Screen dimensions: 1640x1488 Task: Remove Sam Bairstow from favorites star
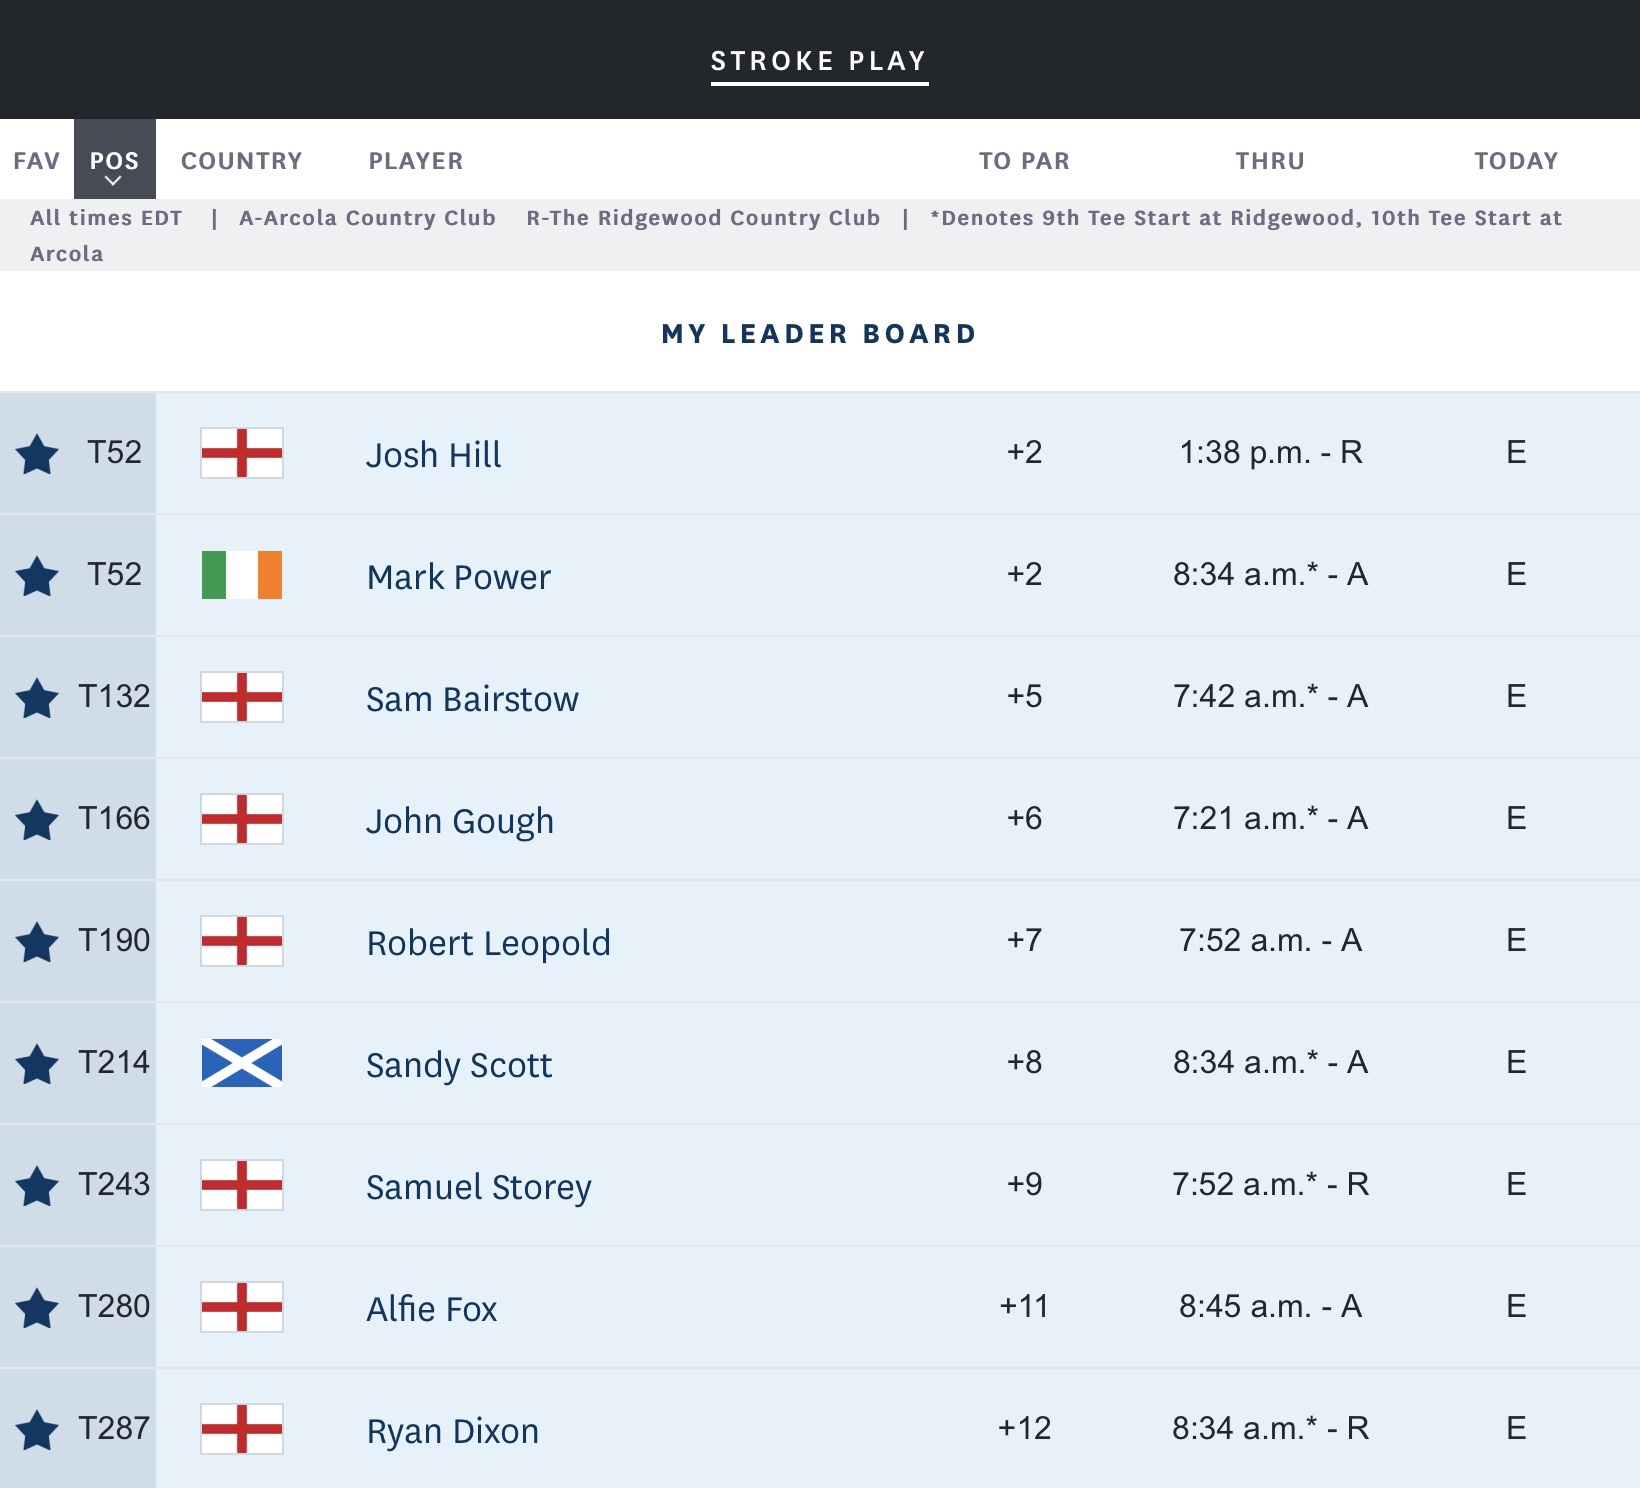37,698
